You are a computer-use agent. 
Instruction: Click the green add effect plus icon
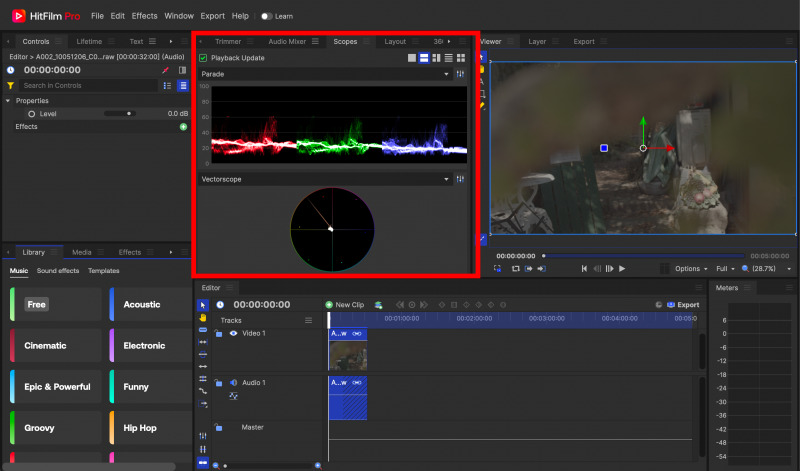[183, 127]
